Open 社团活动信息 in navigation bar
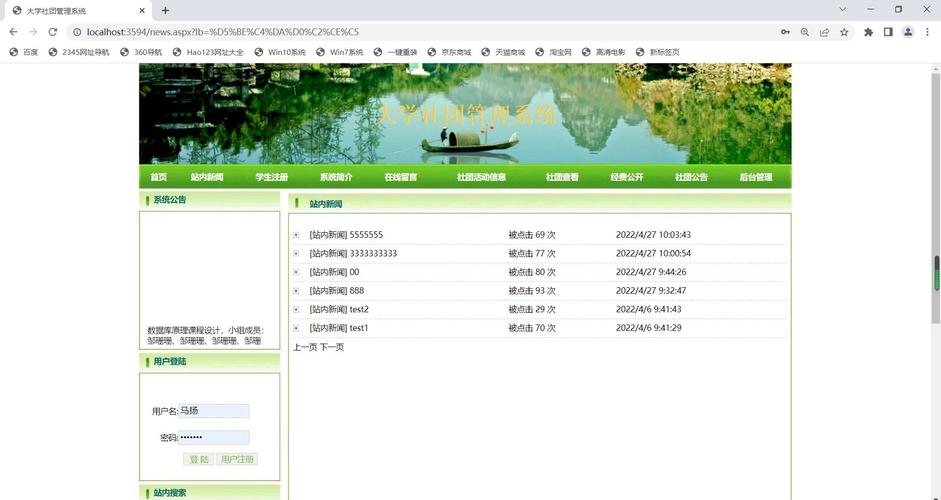This screenshot has width=941, height=500. pyautogui.click(x=481, y=177)
